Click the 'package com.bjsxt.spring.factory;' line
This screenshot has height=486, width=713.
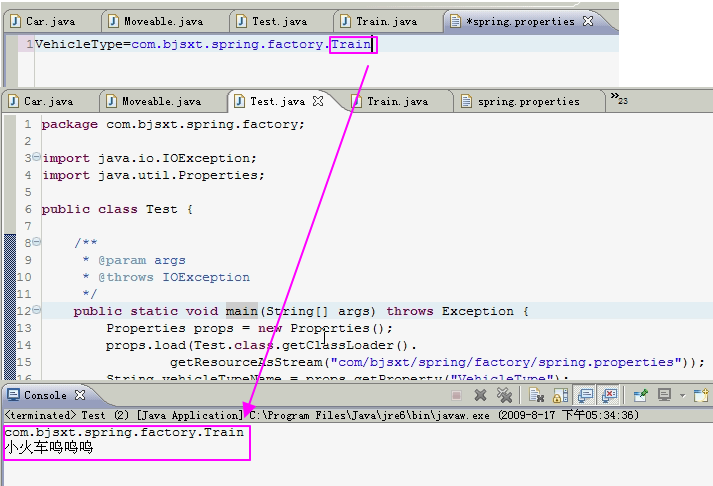click(173, 124)
